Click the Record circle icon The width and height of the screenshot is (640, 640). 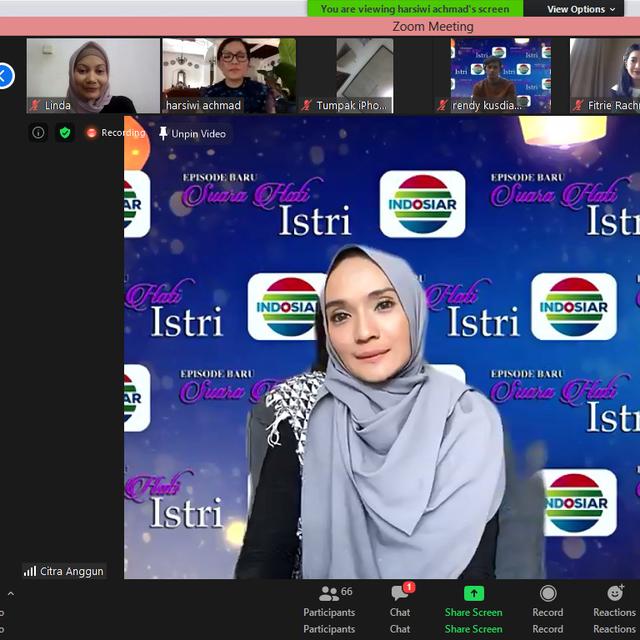pos(548,593)
